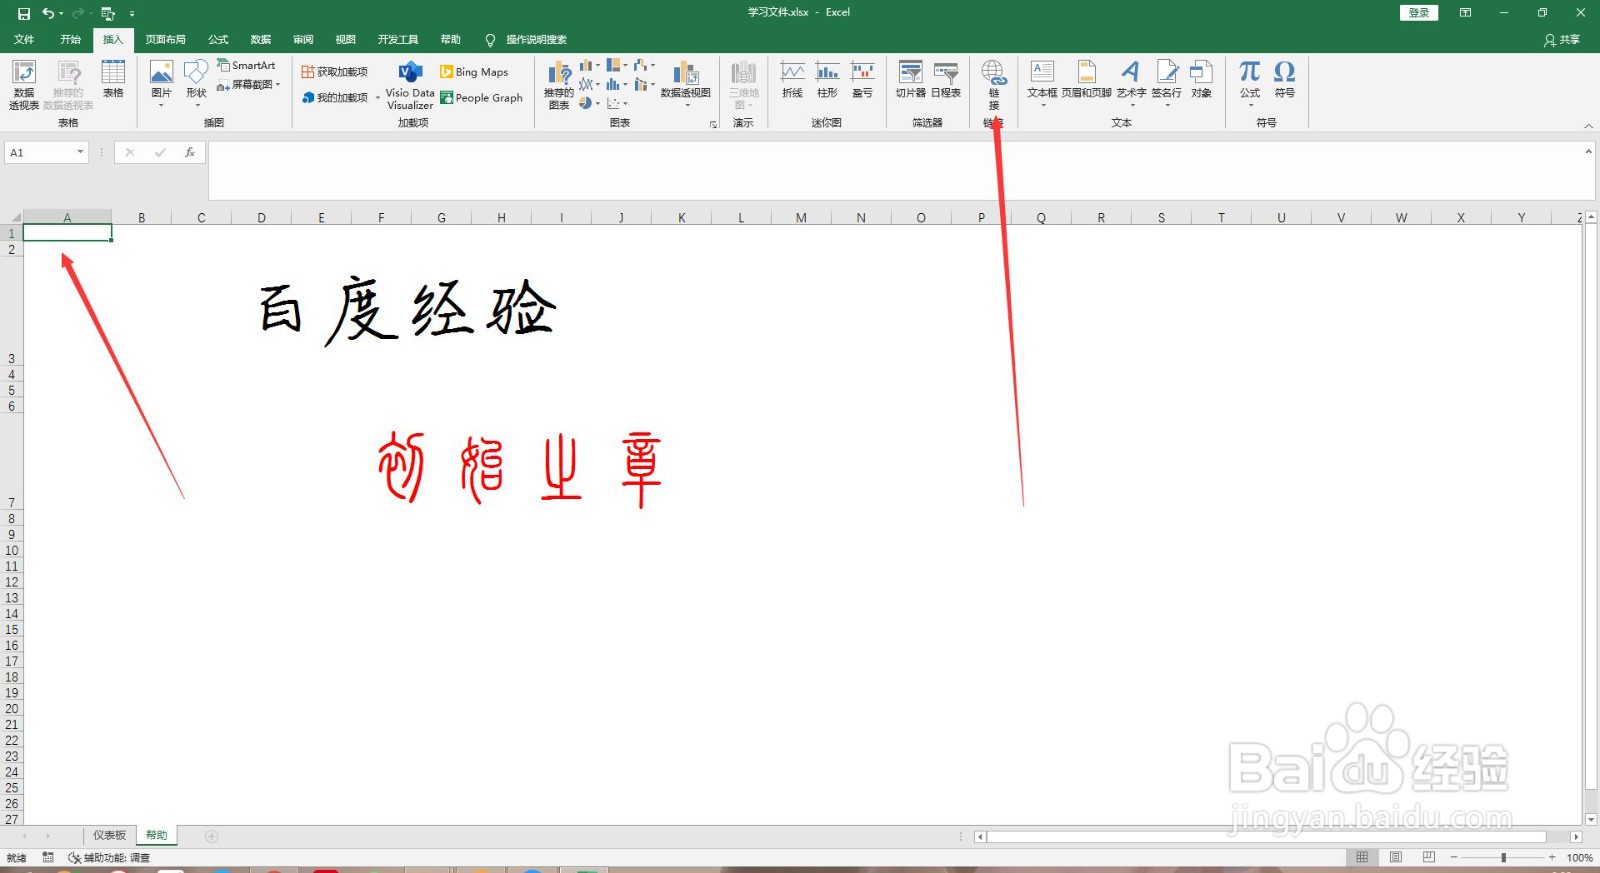The width and height of the screenshot is (1600, 873).
Task: Click Get Add-ins (获取加载项)
Action: pyautogui.click(x=335, y=72)
